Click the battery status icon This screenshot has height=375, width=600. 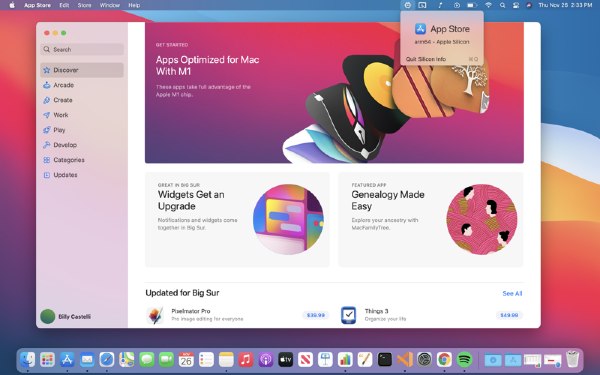coord(472,5)
